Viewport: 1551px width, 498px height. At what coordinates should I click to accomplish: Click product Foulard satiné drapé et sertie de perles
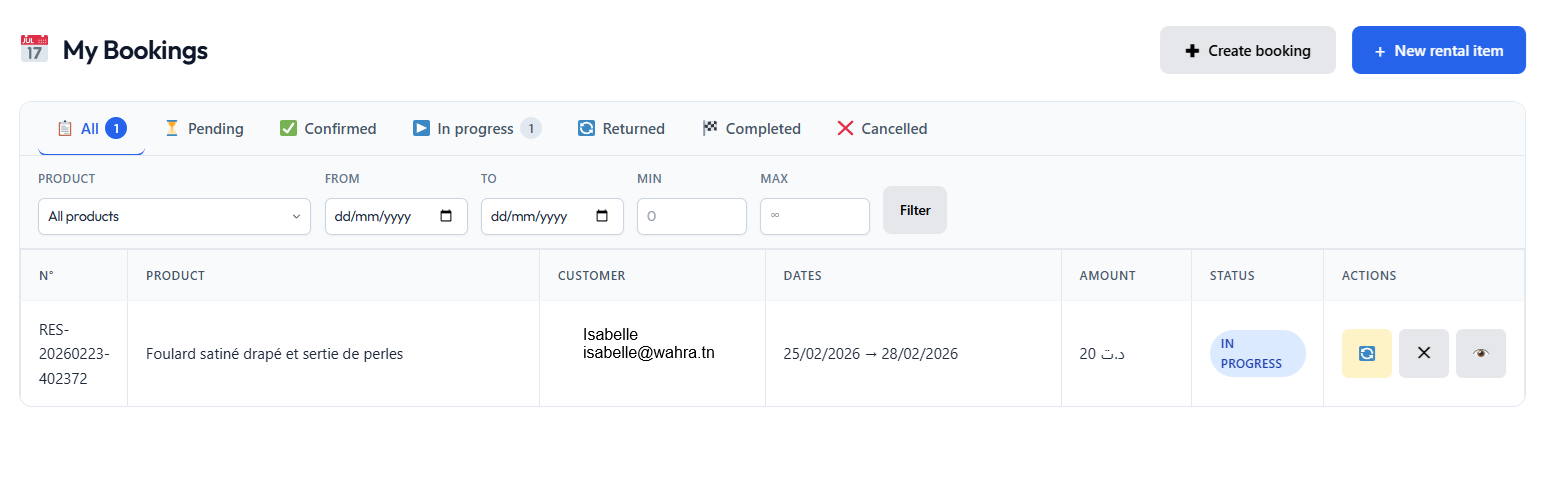(274, 353)
